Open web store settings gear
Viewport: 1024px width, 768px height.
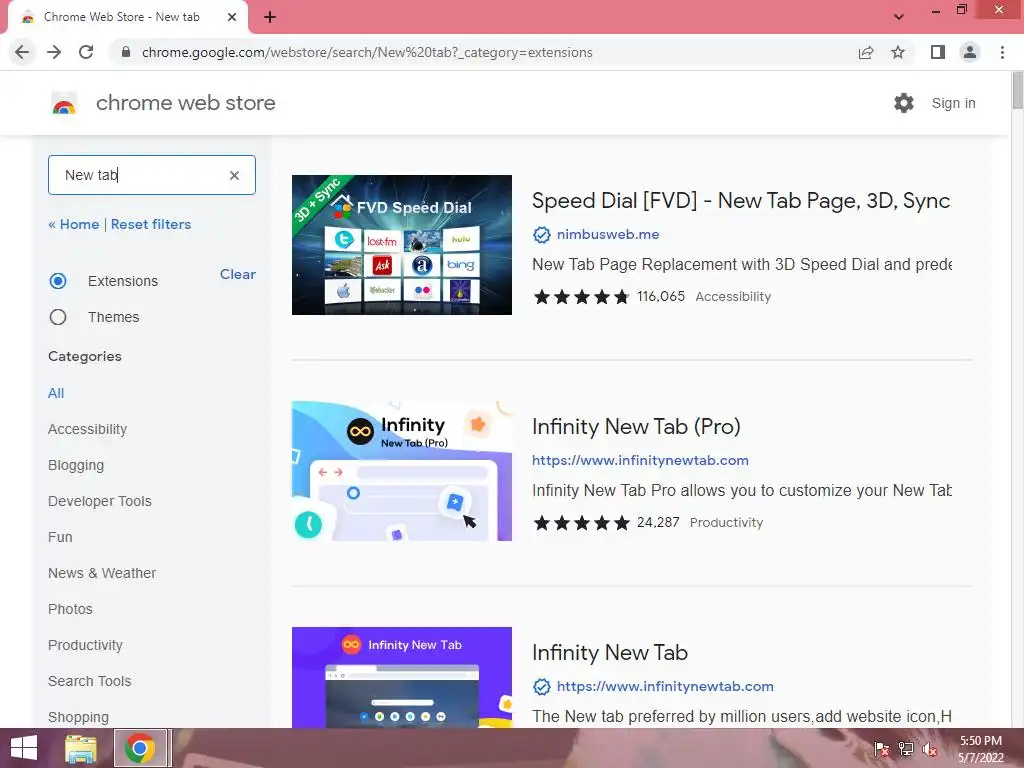(x=904, y=103)
